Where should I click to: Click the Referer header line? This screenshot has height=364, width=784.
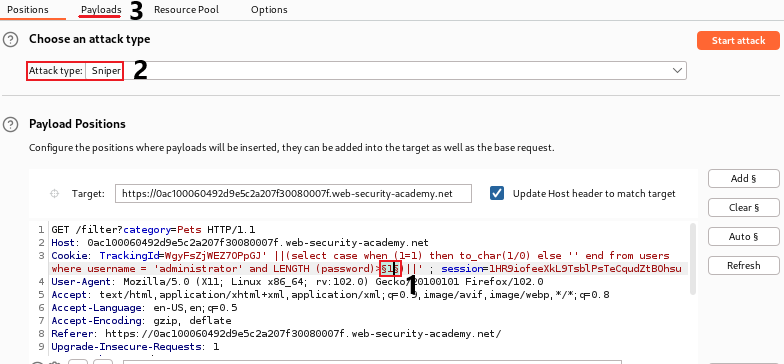(x=276, y=334)
